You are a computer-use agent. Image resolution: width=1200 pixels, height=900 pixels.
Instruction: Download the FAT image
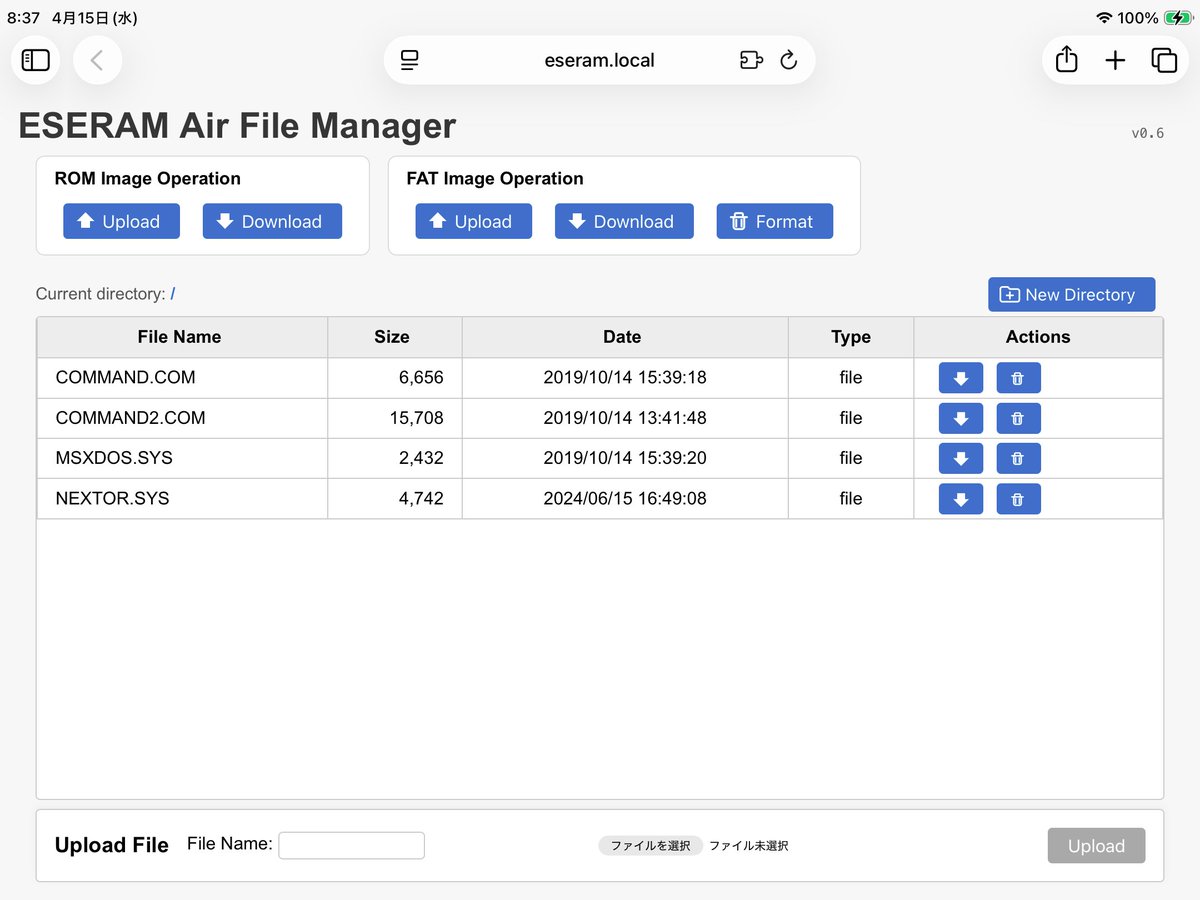pyautogui.click(x=624, y=221)
